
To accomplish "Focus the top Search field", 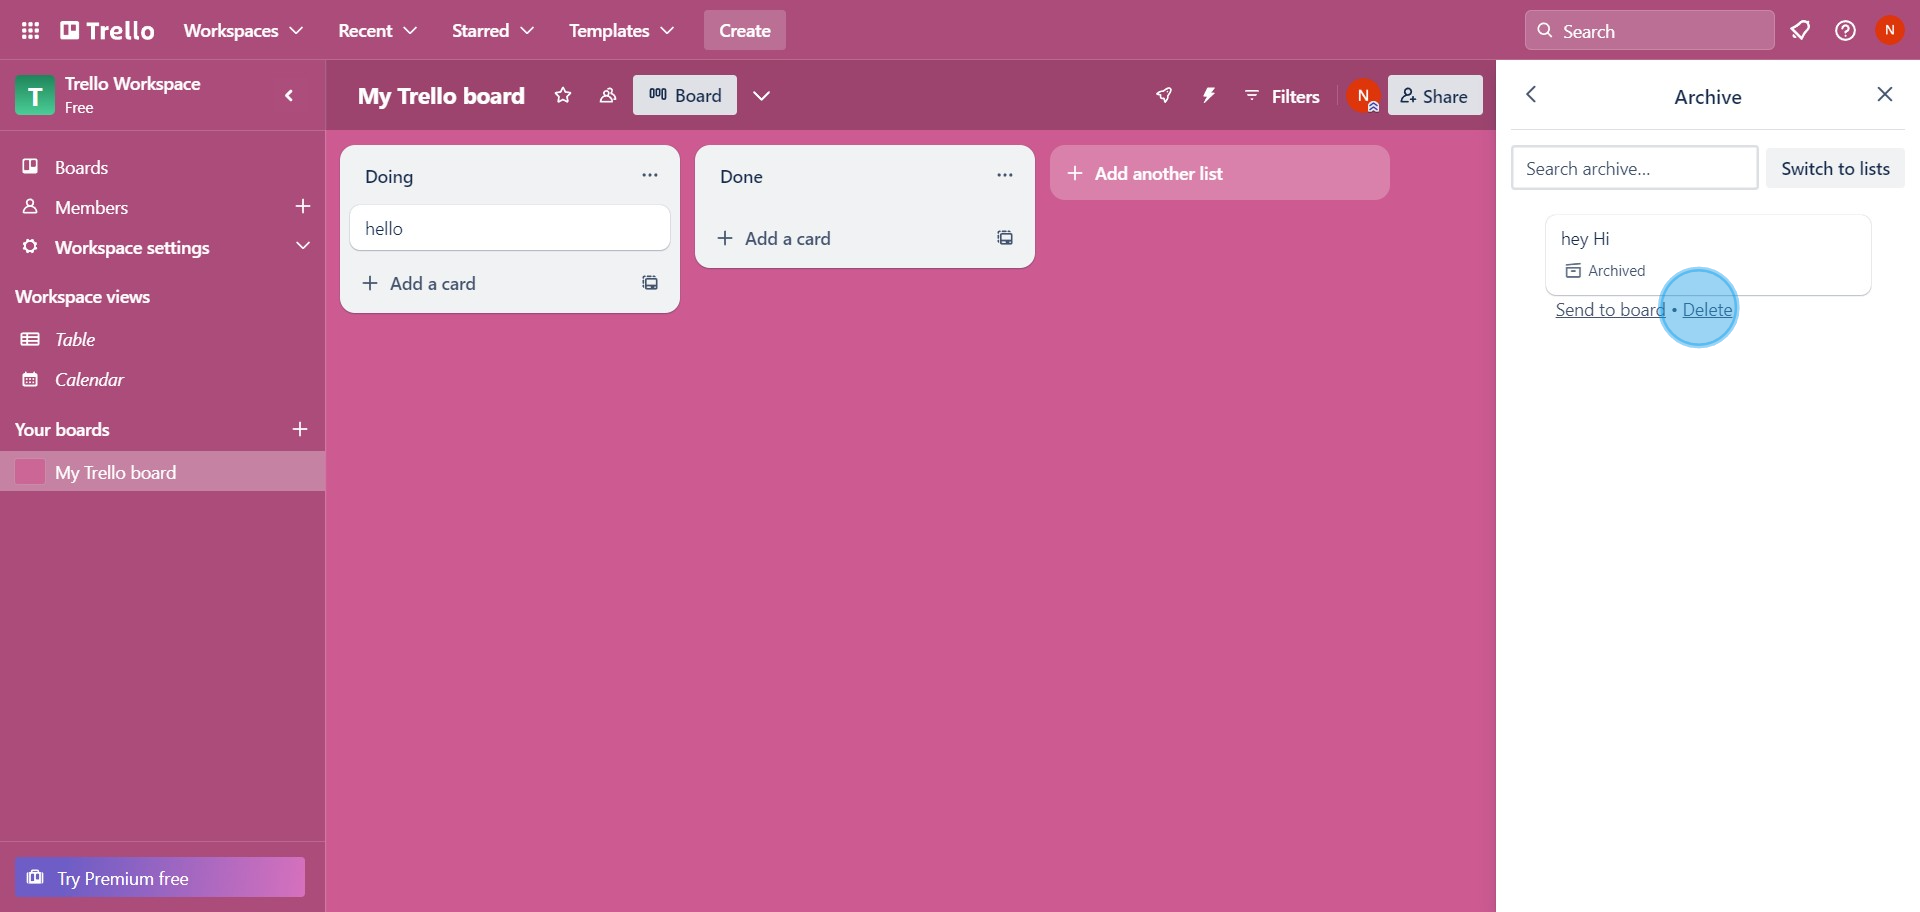I will (x=1649, y=30).
